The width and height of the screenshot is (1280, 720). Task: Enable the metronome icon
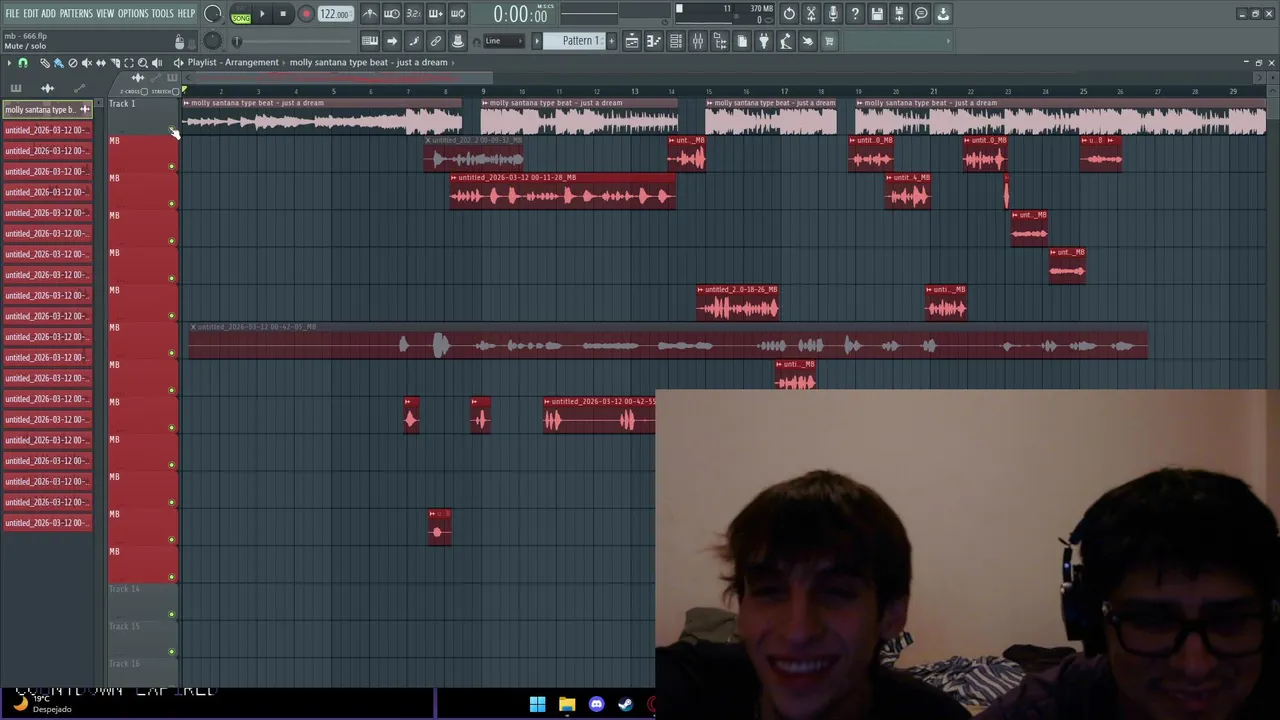coord(369,14)
